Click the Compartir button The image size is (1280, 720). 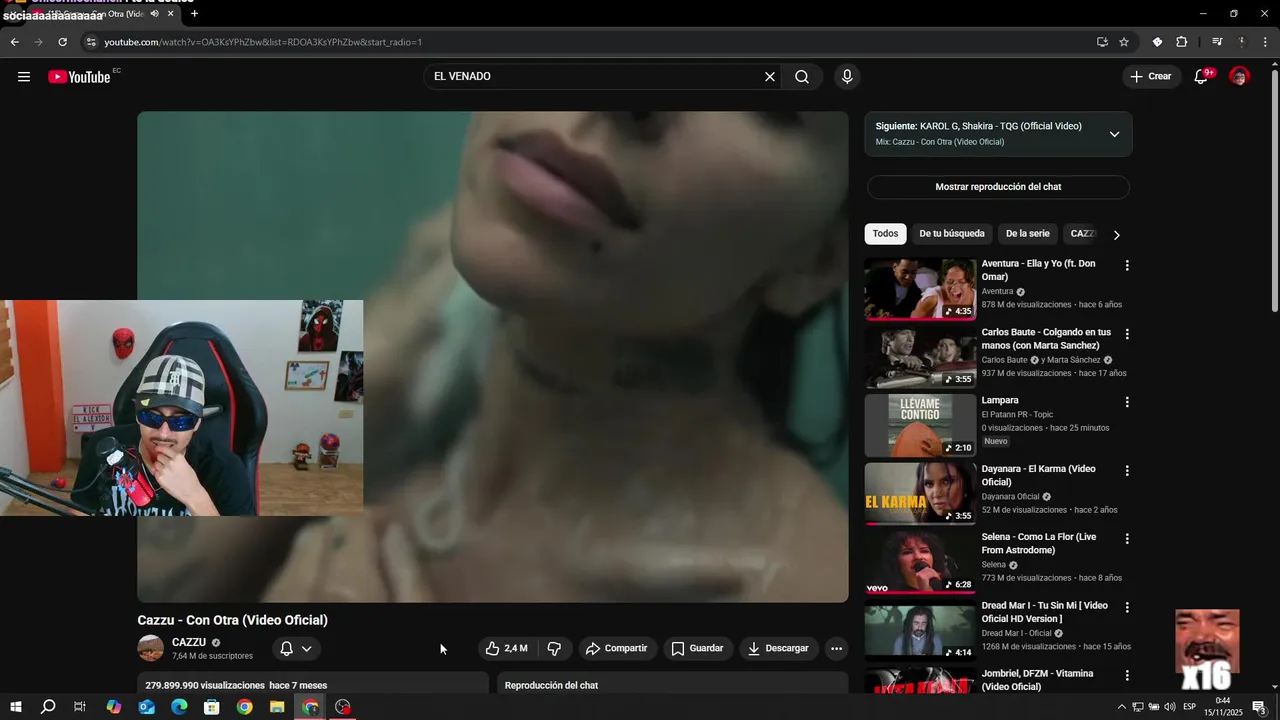(x=616, y=648)
